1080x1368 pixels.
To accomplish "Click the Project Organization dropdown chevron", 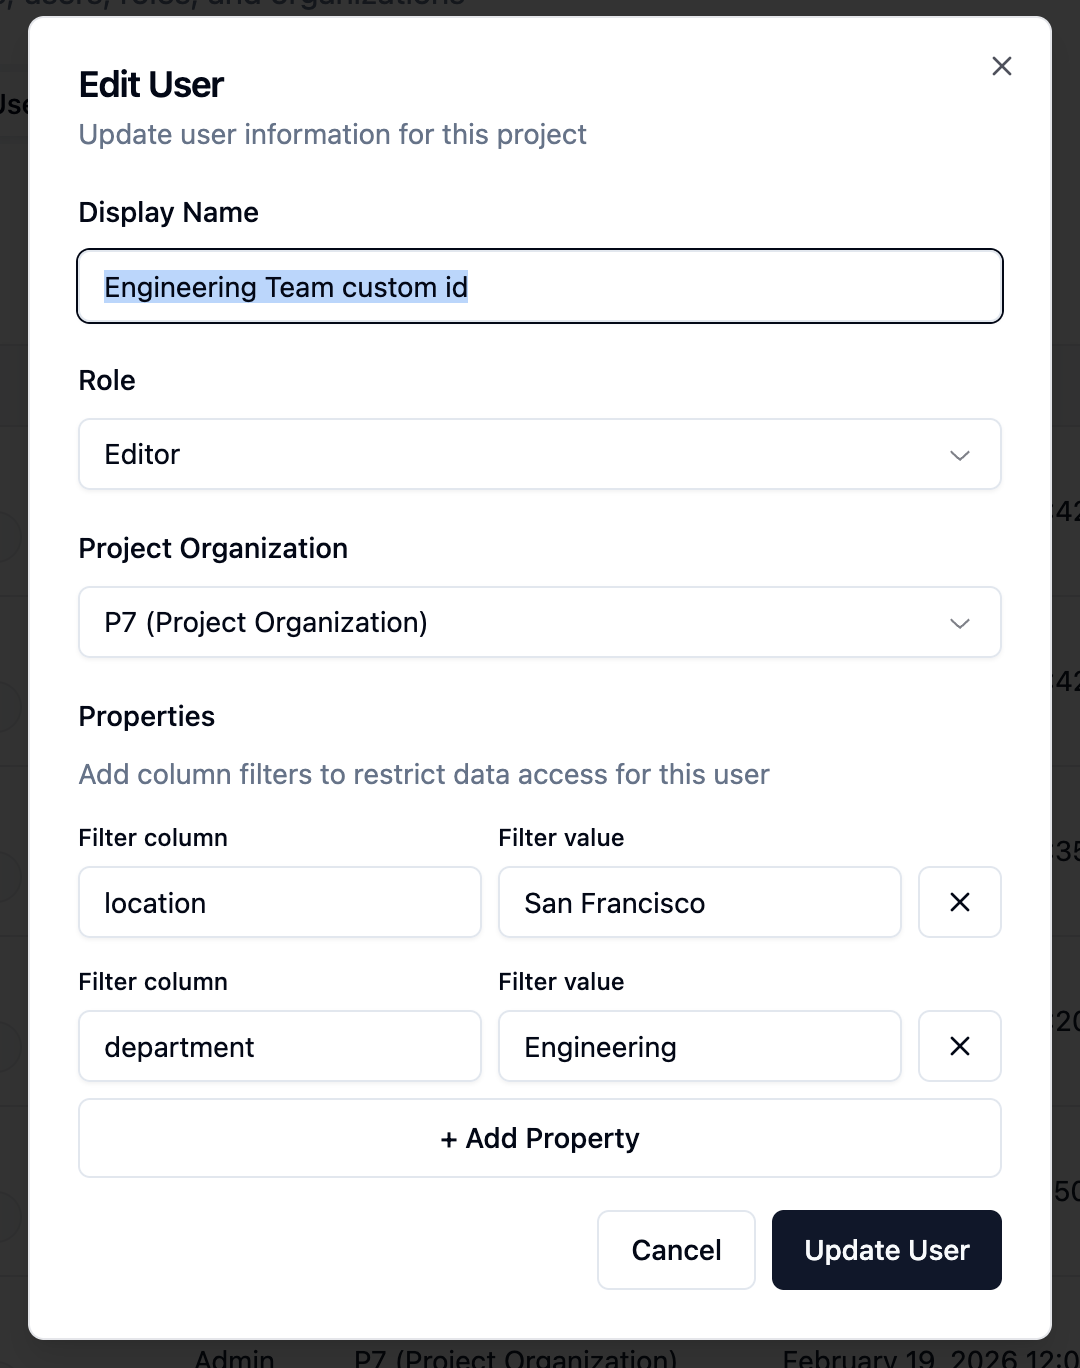I will pyautogui.click(x=959, y=623).
